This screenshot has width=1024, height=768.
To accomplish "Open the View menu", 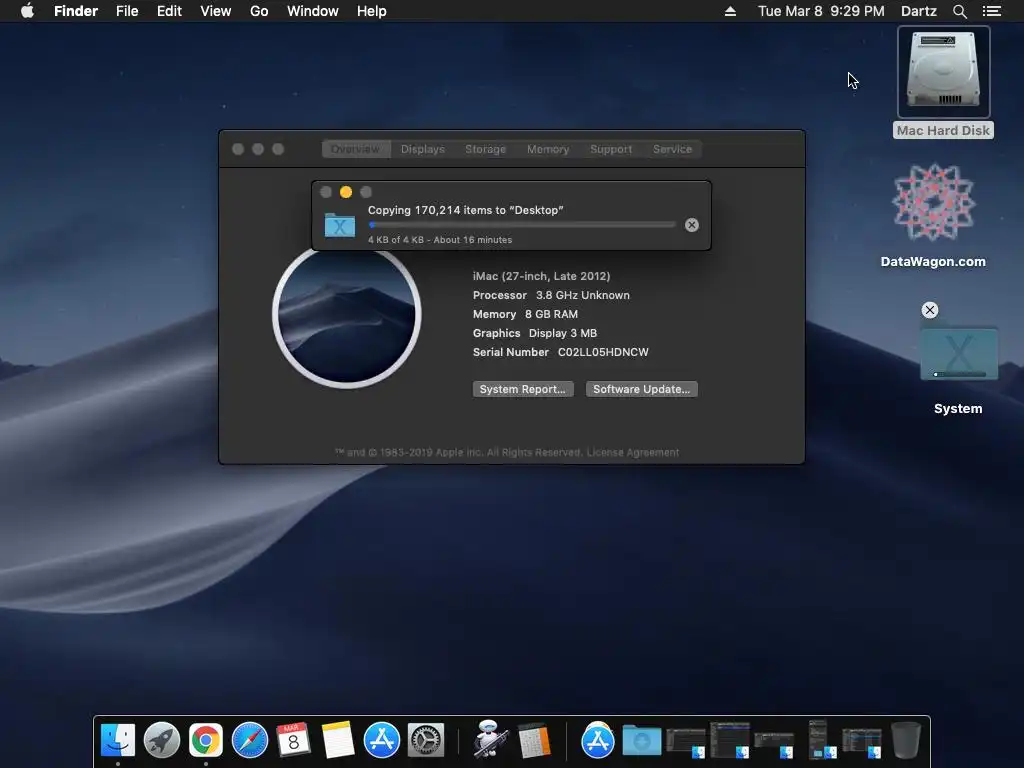I will 216,11.
